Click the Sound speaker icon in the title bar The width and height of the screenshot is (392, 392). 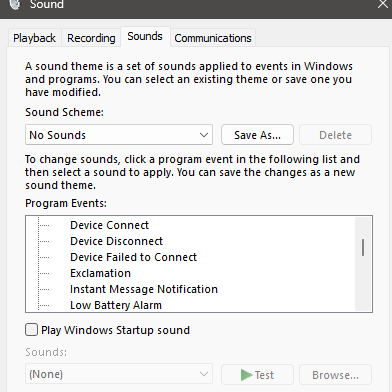15,4
